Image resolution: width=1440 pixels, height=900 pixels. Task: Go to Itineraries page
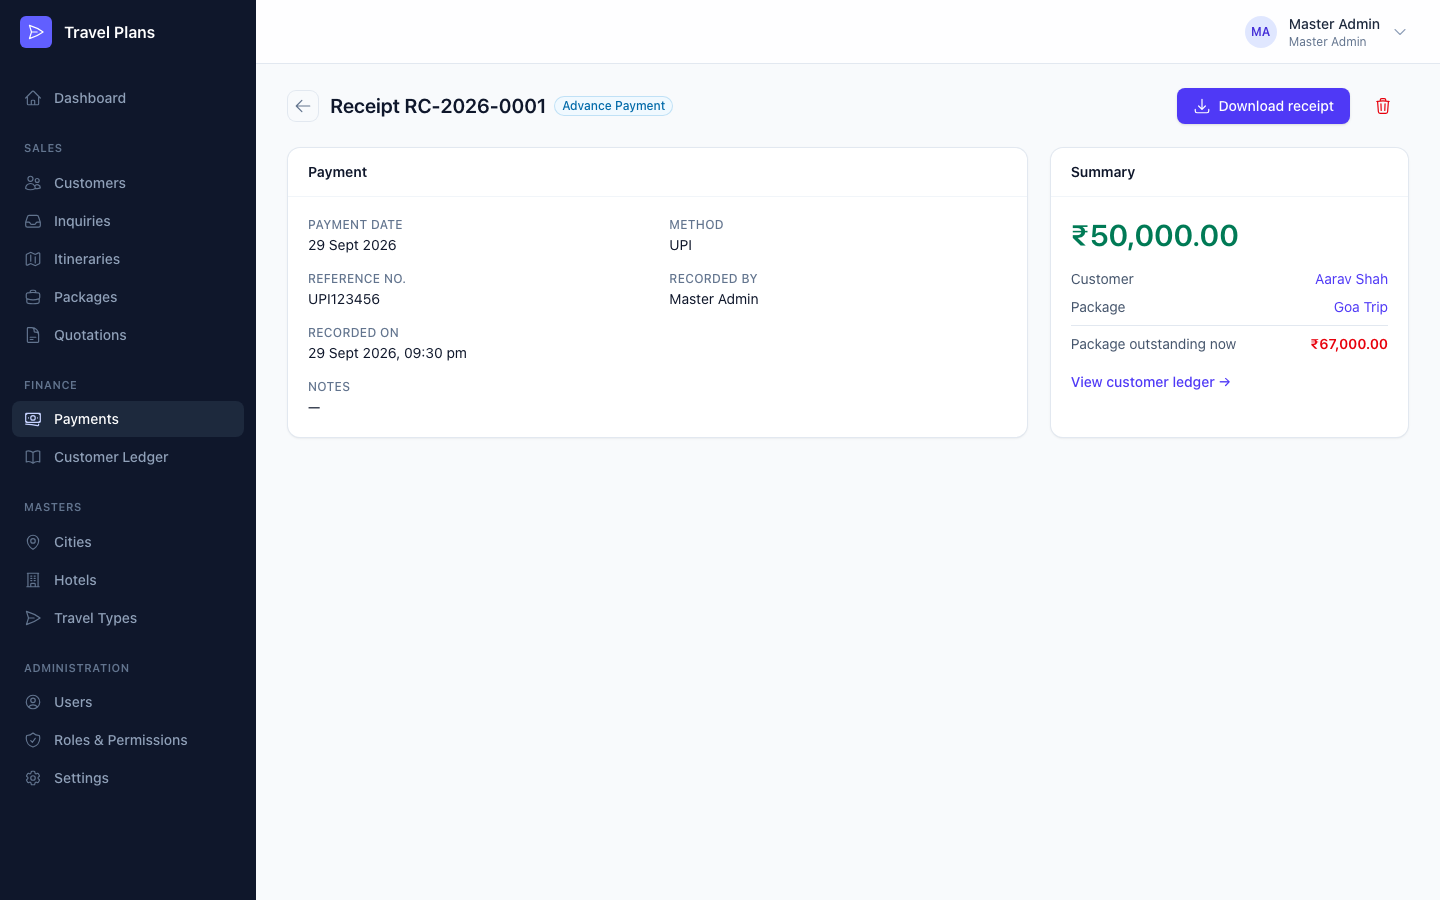pyautogui.click(x=128, y=259)
